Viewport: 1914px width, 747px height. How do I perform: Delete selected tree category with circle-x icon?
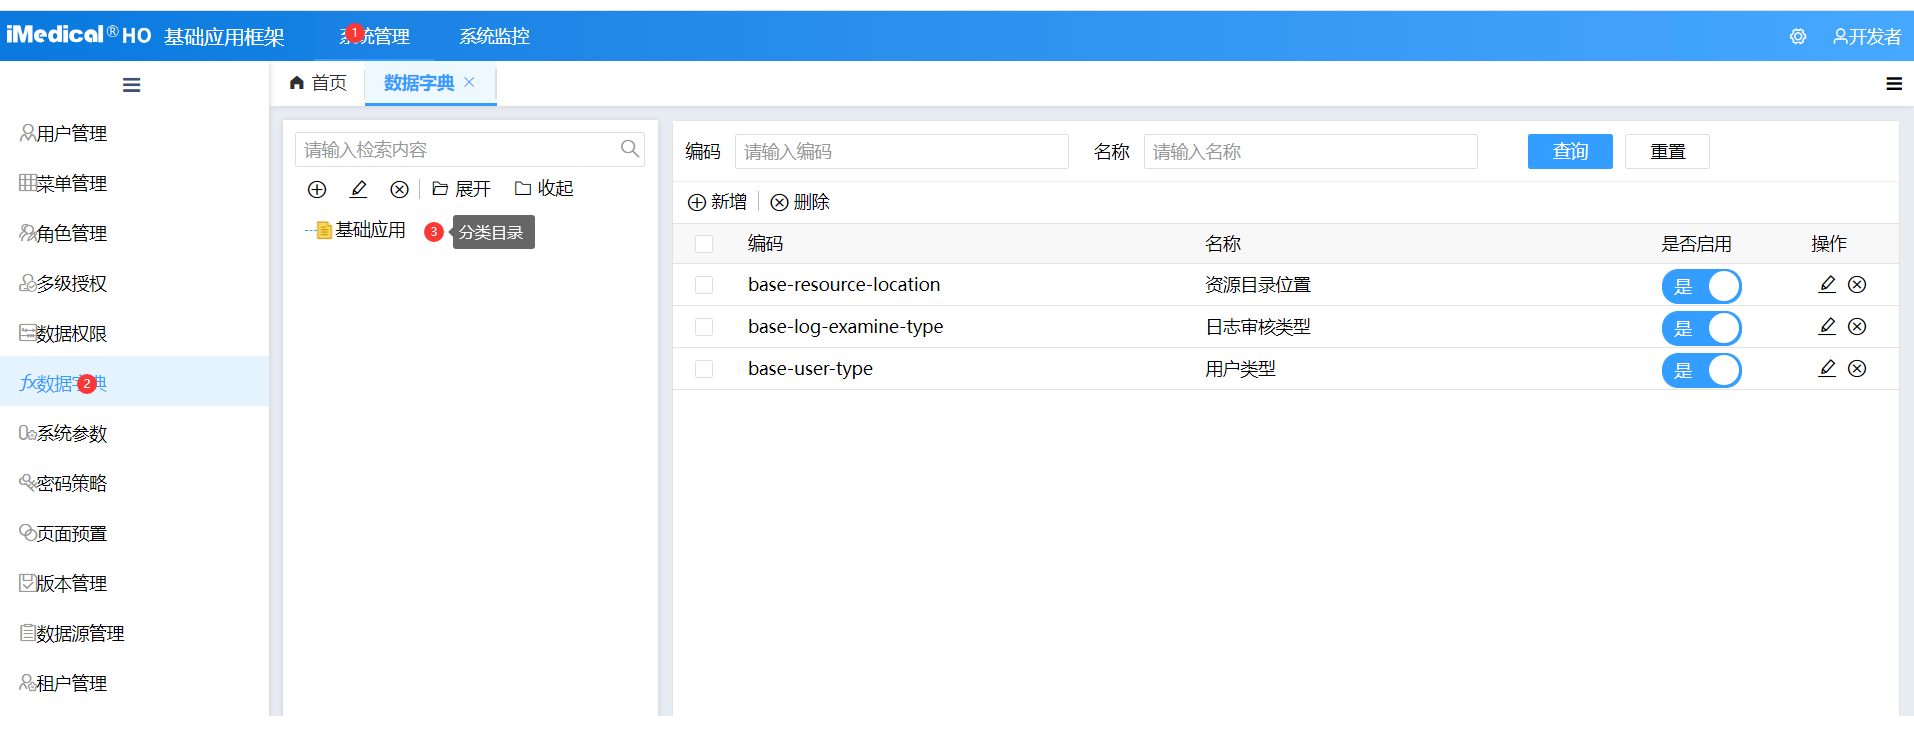(x=399, y=189)
